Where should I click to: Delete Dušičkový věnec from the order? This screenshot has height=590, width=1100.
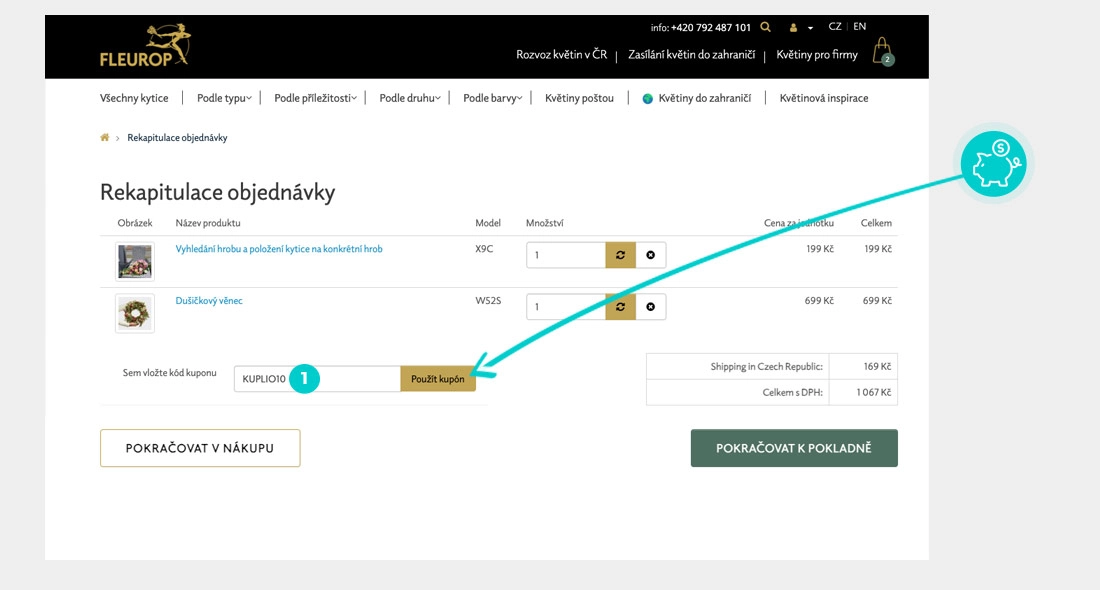click(x=650, y=307)
